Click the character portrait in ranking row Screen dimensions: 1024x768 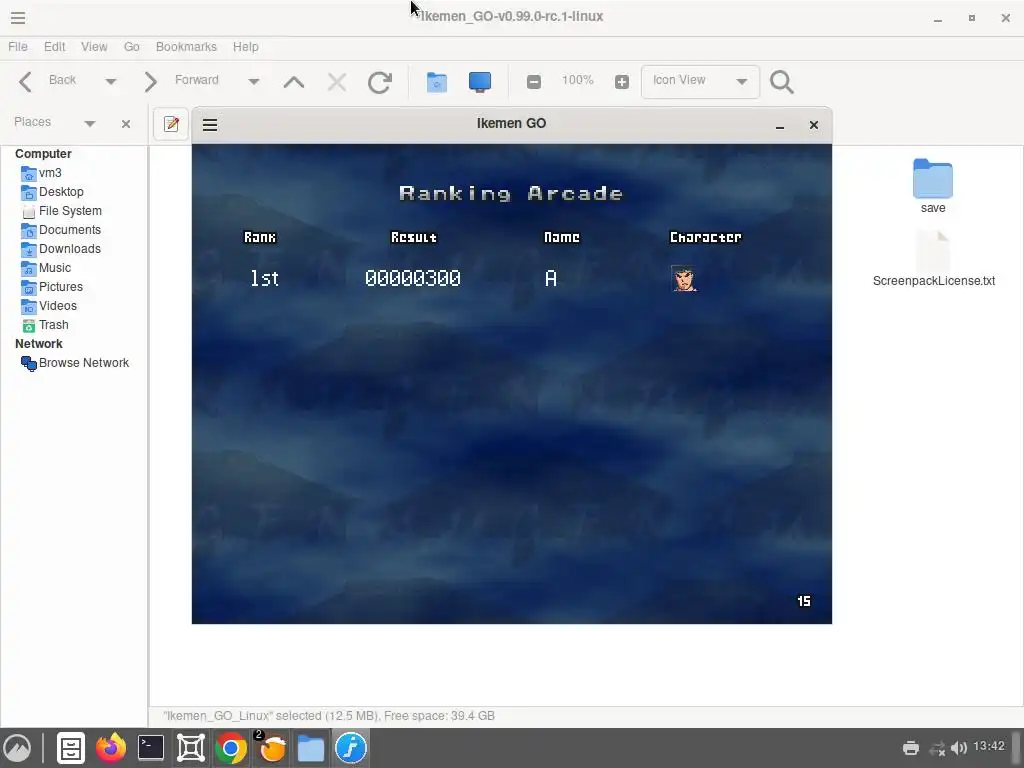pos(684,279)
